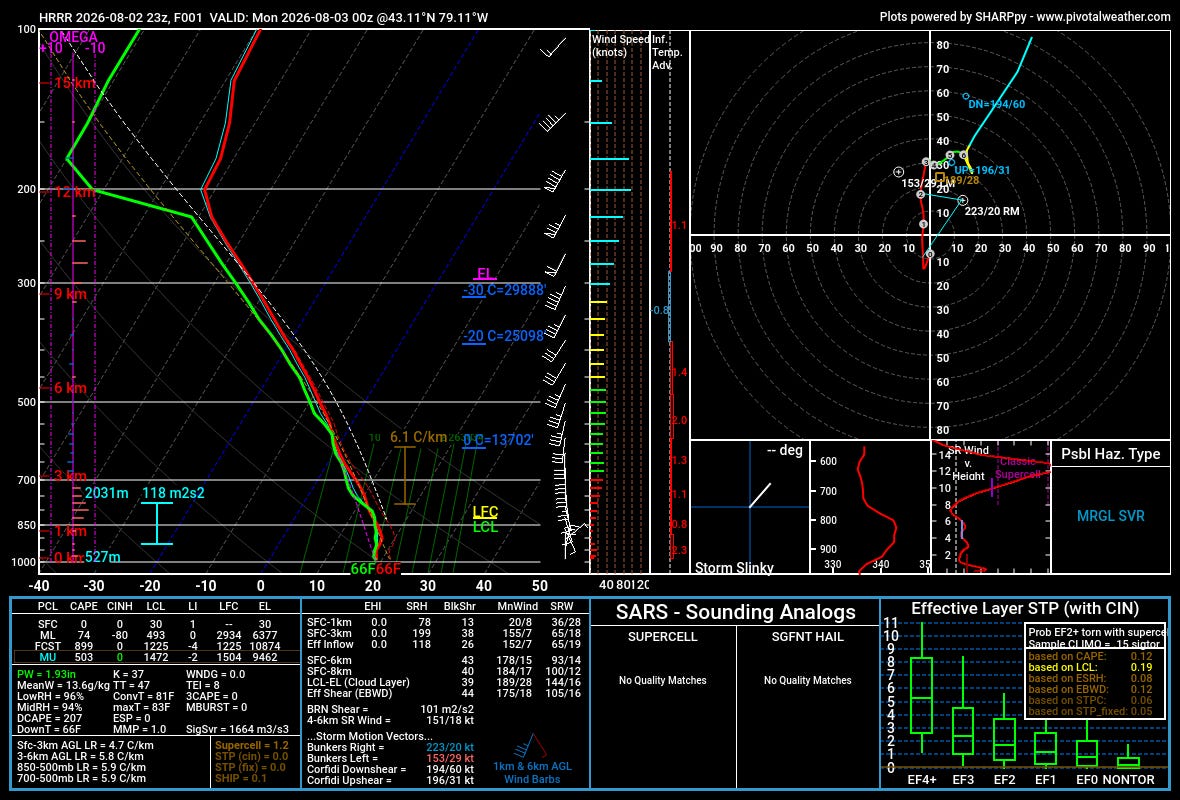Click the MRGL SVR hazard type label
This screenshot has height=800, width=1180.
1110,516
